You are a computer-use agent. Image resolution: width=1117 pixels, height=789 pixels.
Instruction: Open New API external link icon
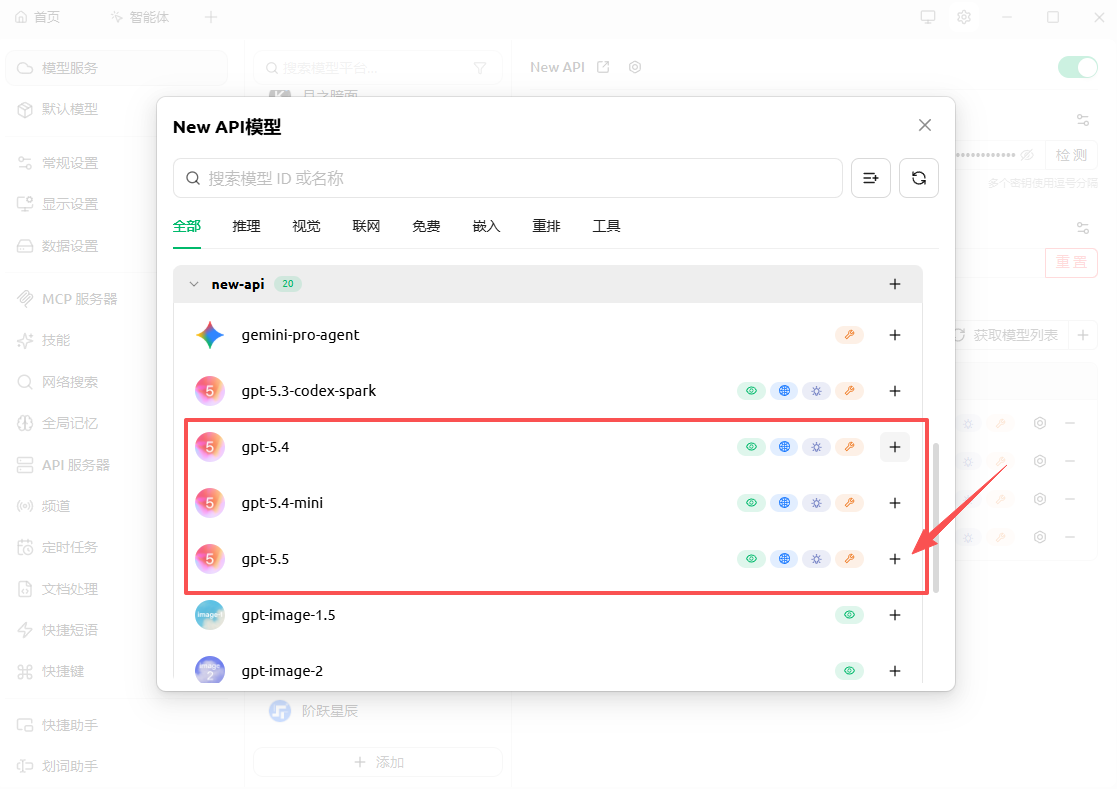[x=603, y=67]
